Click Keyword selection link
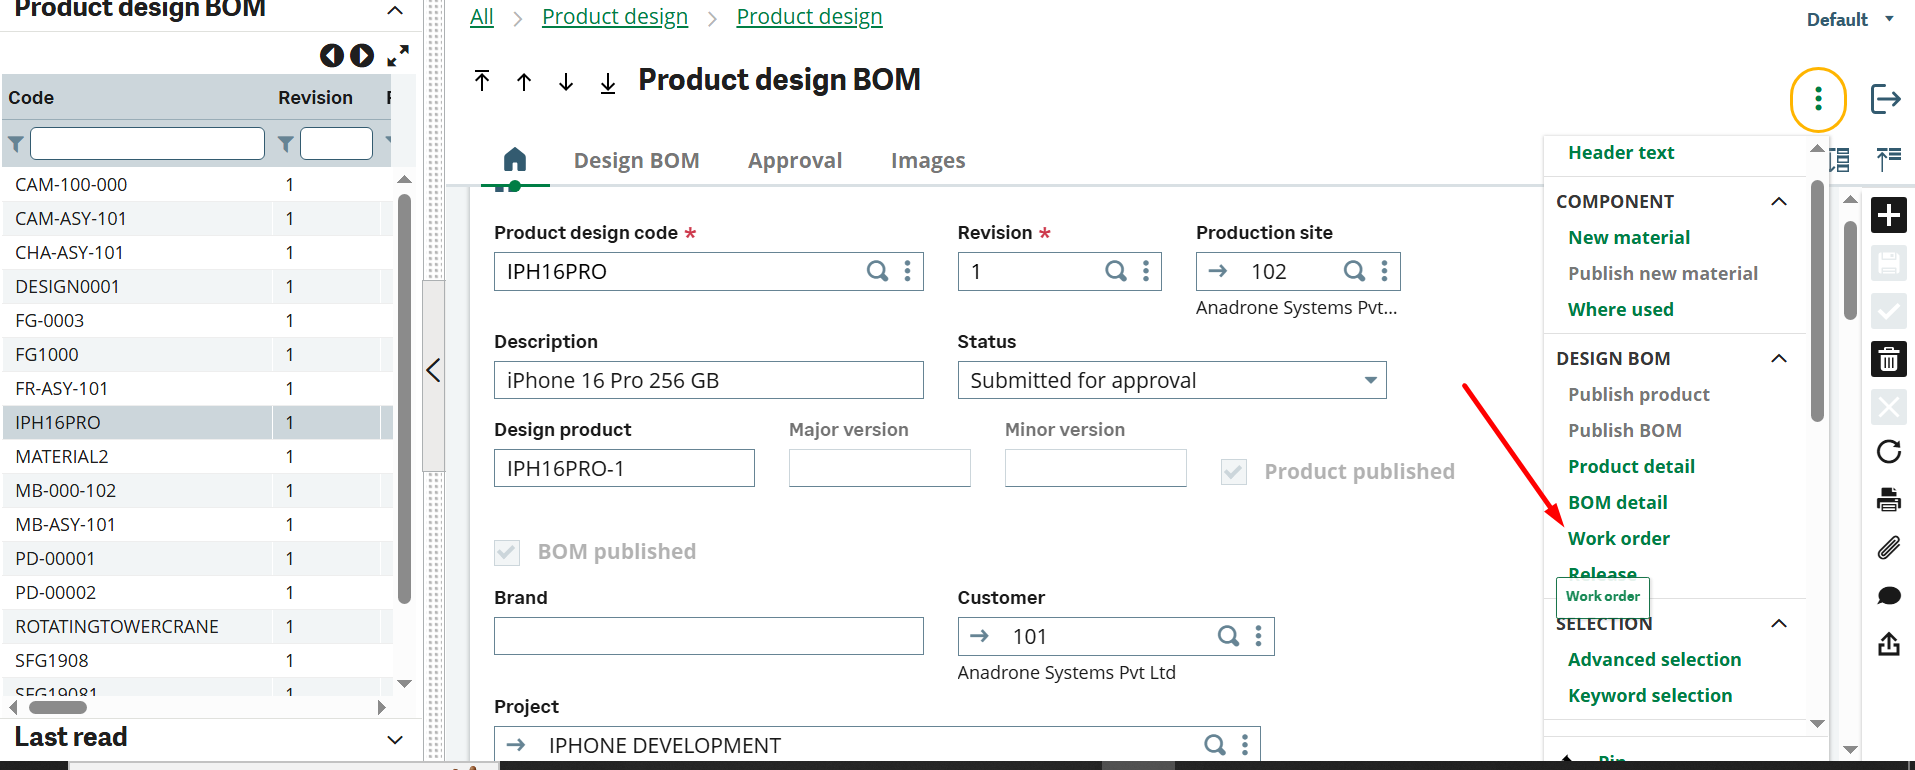The height and width of the screenshot is (770, 1915). tap(1650, 695)
